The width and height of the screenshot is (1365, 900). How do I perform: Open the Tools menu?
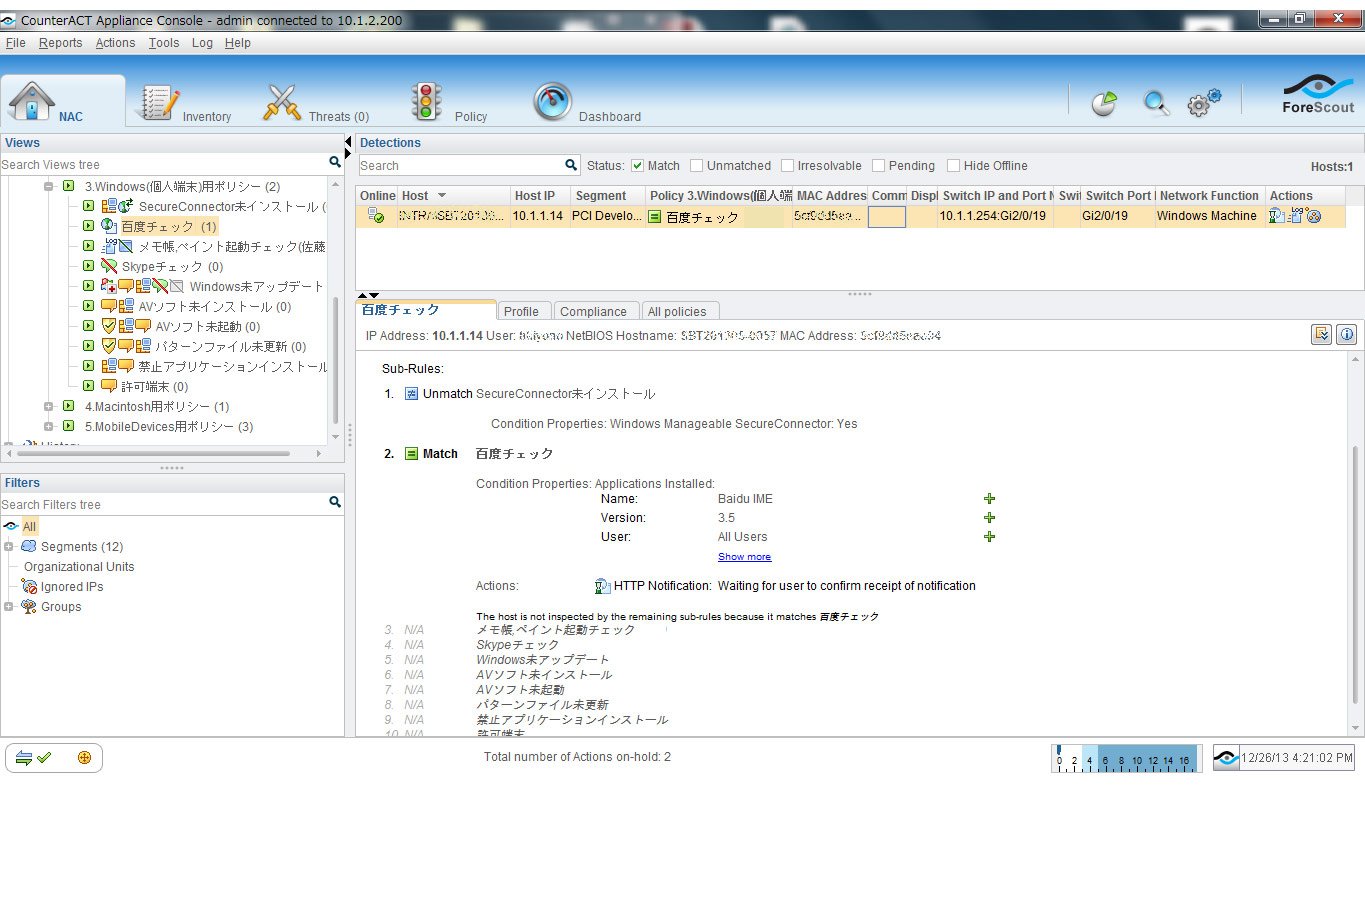click(164, 43)
